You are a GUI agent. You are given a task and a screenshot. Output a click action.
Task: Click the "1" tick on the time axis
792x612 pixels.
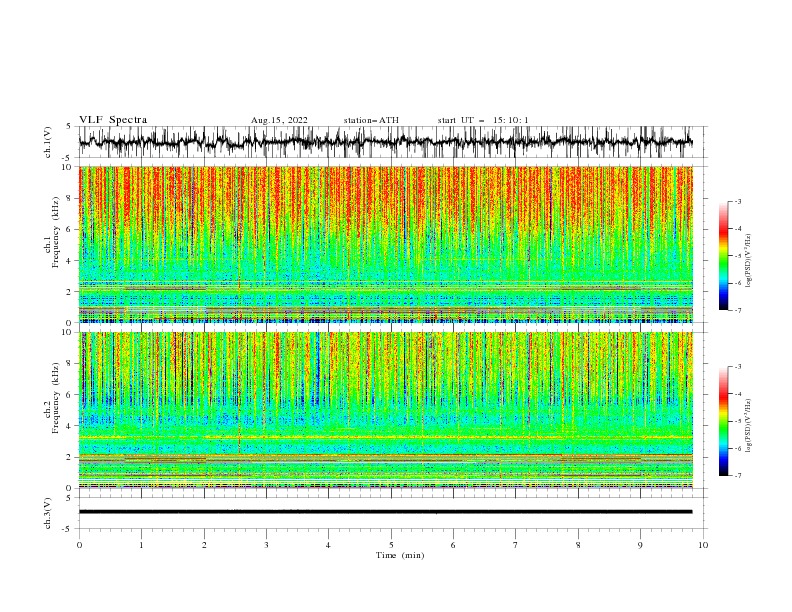point(142,545)
